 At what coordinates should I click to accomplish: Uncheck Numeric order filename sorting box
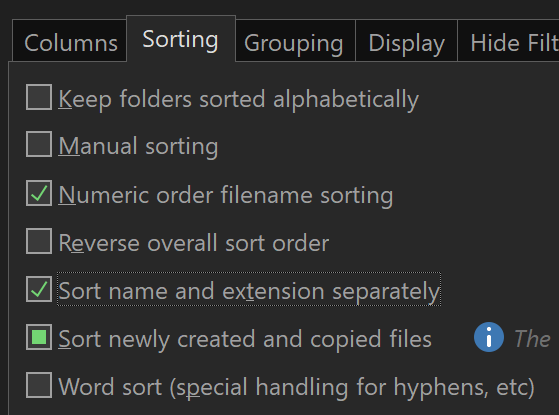39,193
